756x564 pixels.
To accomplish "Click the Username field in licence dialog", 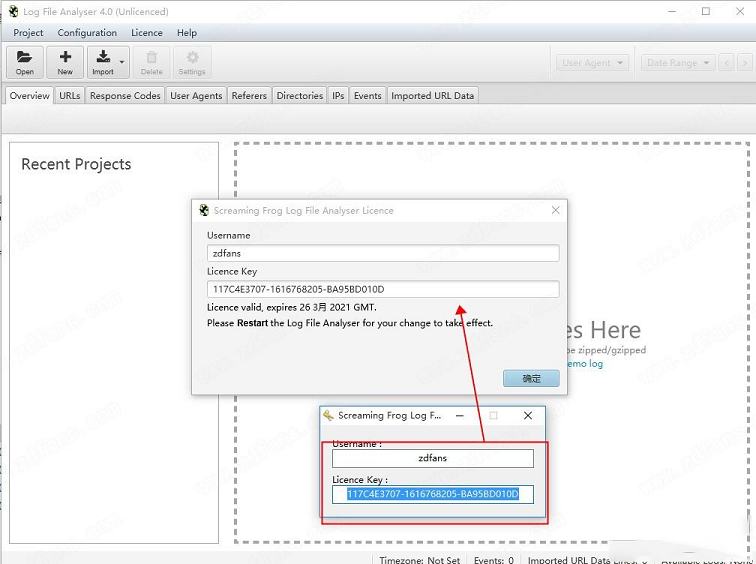I will click(x=383, y=254).
